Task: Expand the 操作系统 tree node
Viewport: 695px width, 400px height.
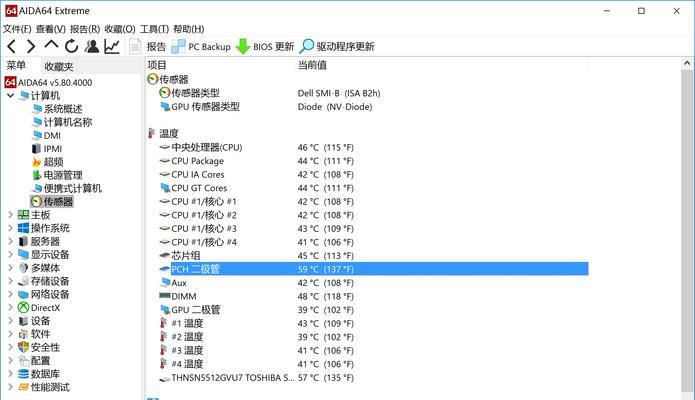Action: pos(11,228)
